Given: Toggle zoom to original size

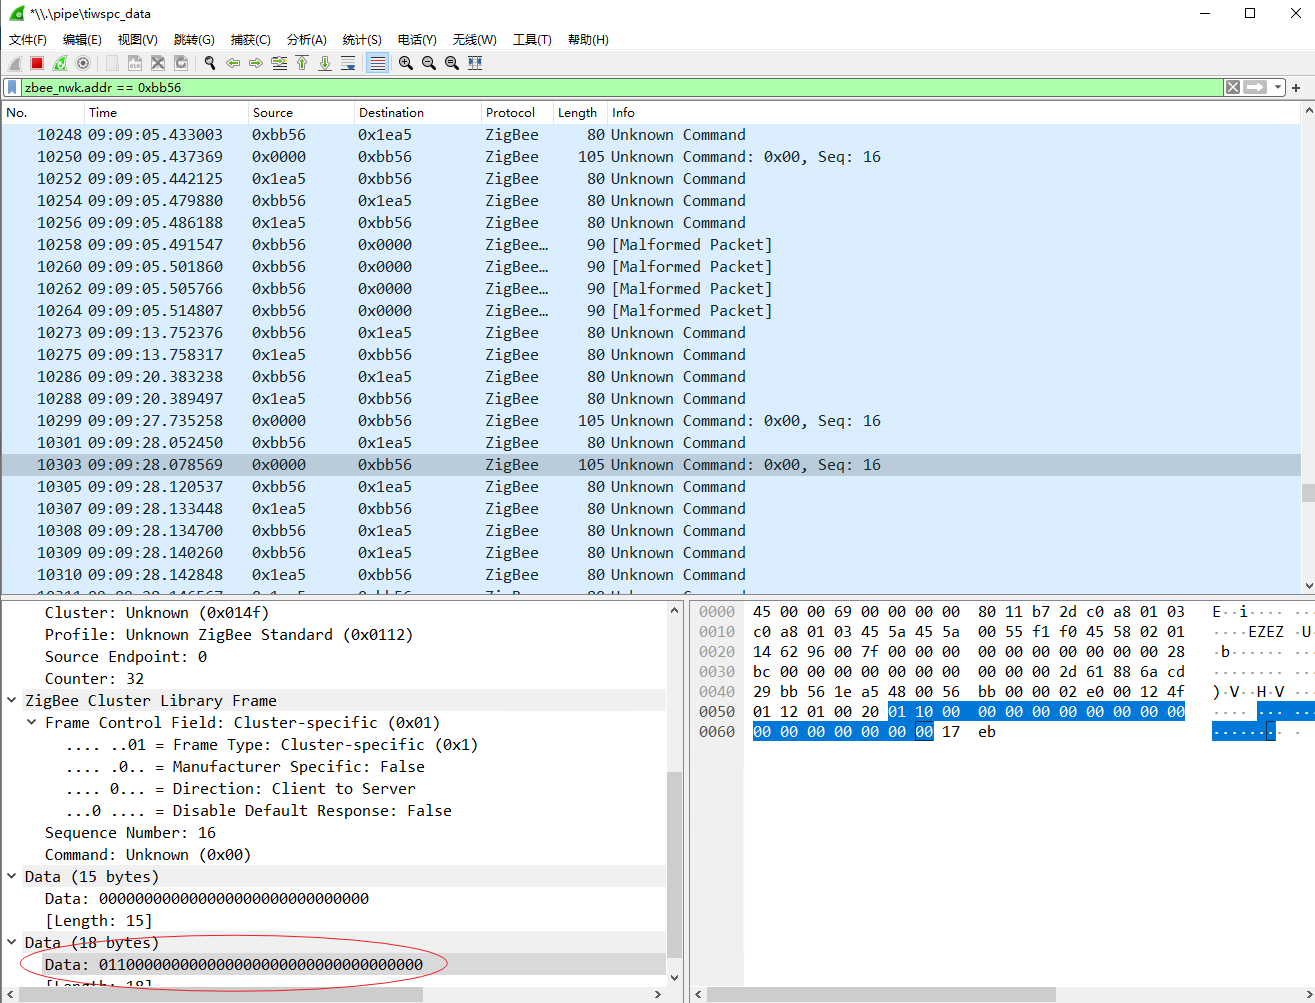Looking at the screenshot, I should pos(451,62).
